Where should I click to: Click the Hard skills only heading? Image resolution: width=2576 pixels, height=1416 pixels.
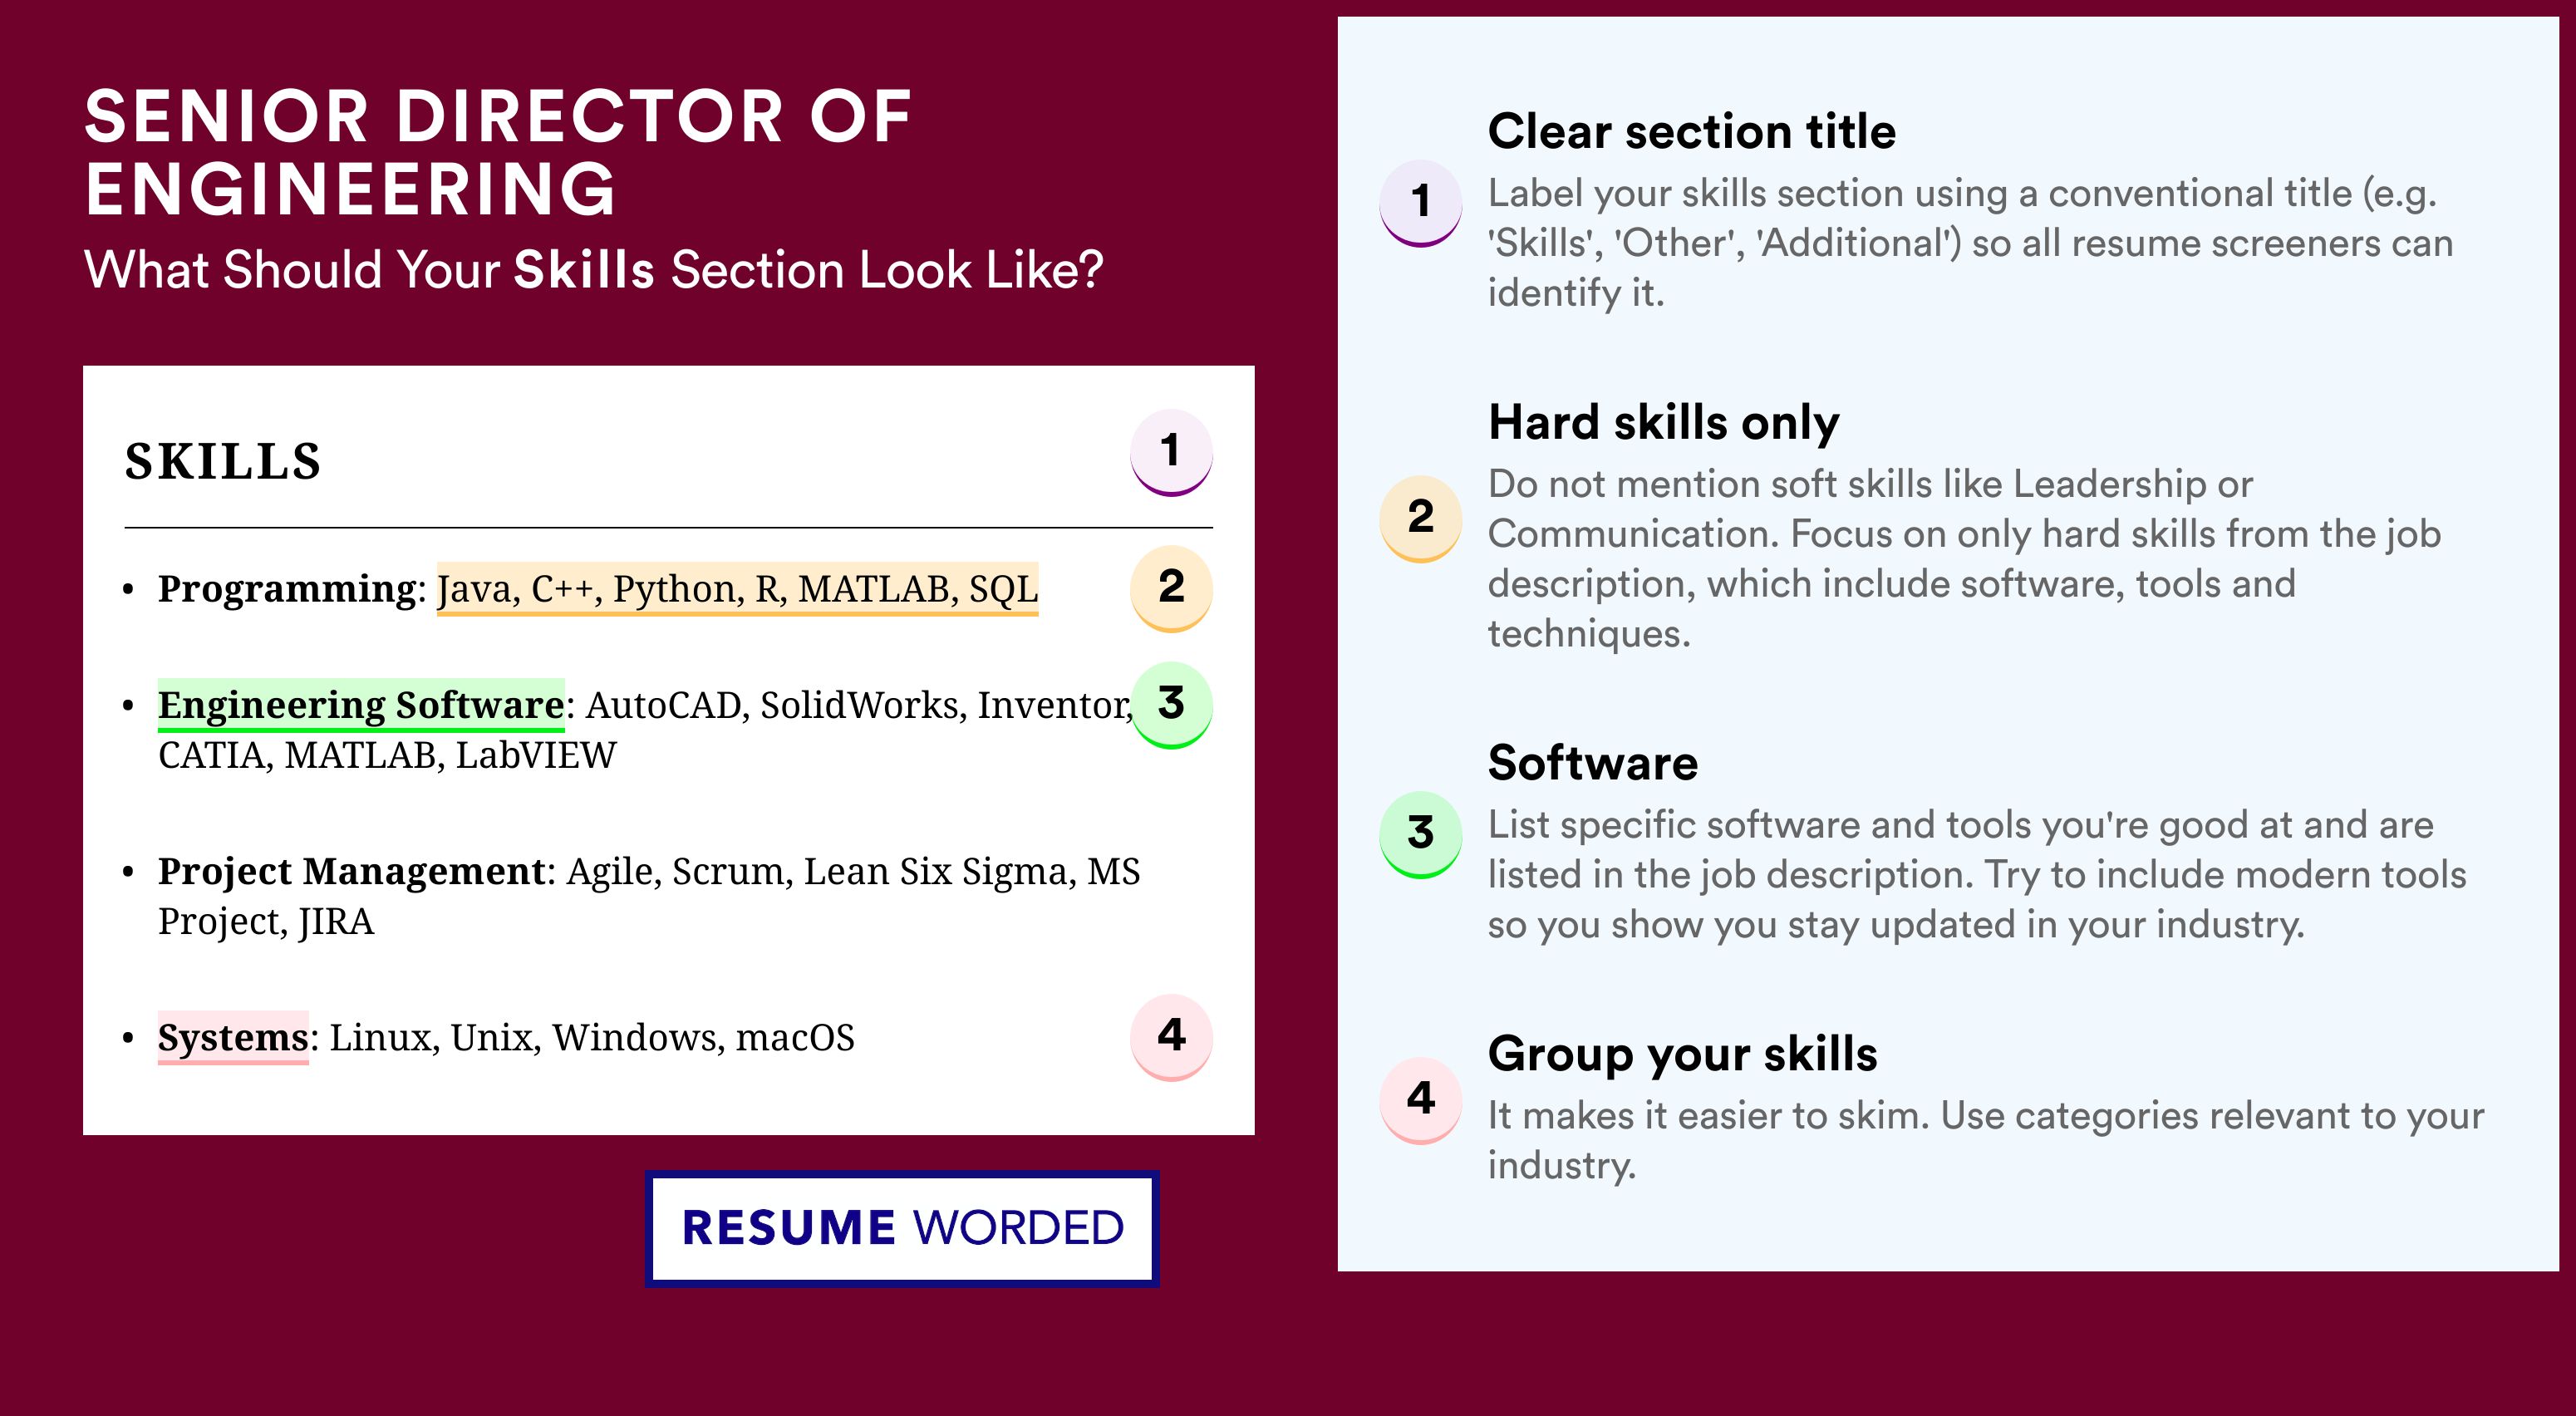click(x=1663, y=422)
